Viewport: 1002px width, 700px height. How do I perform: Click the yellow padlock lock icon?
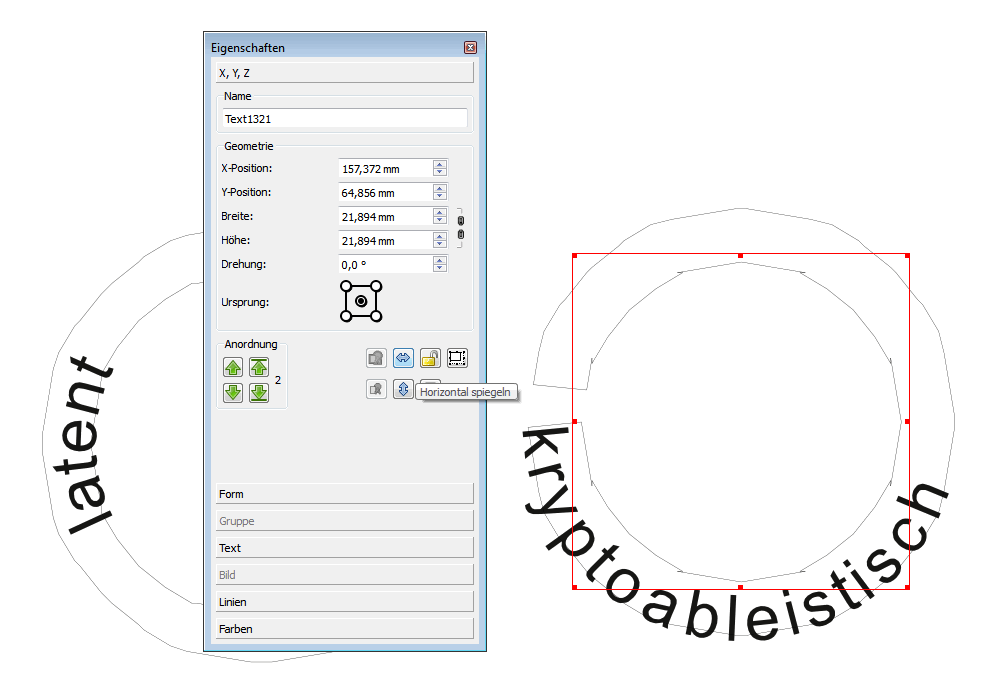coord(430,357)
